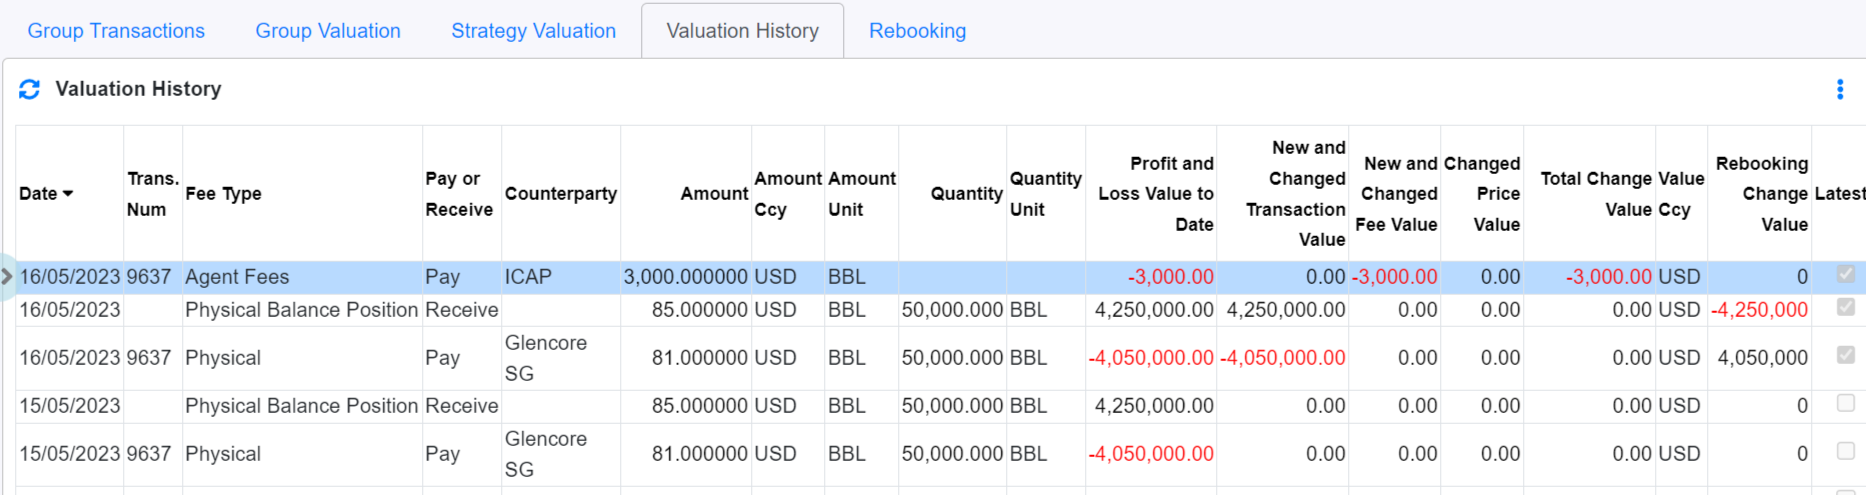This screenshot has height=495, width=1866.
Task: Select the Valuation History tab
Action: point(742,31)
